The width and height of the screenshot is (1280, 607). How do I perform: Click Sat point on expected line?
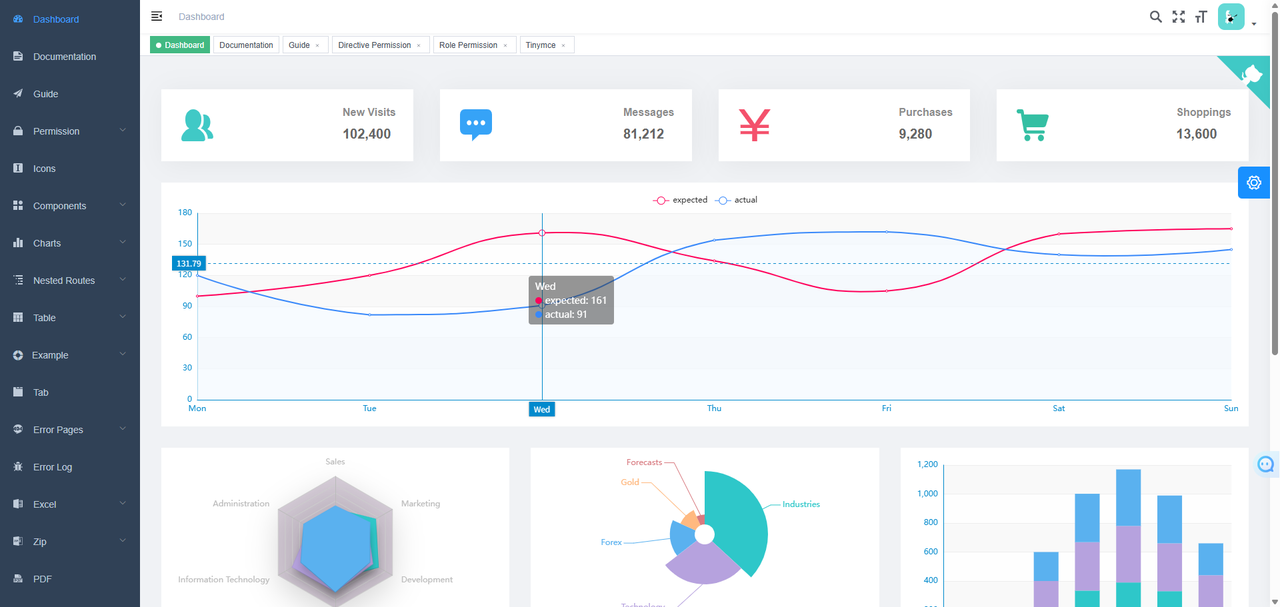point(1059,234)
